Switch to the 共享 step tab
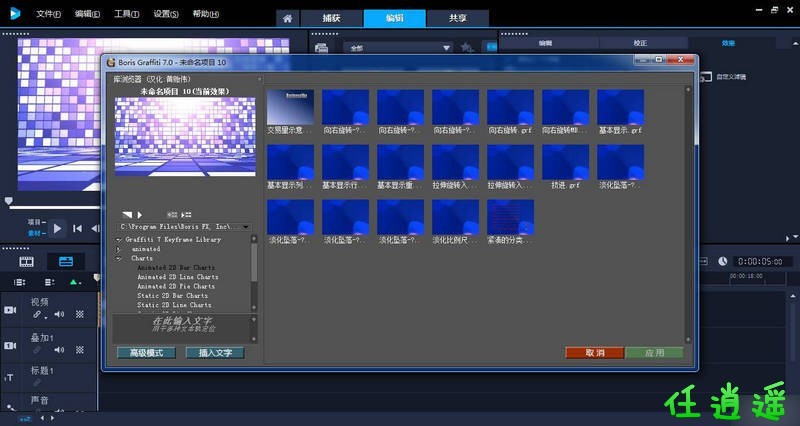 coord(458,18)
